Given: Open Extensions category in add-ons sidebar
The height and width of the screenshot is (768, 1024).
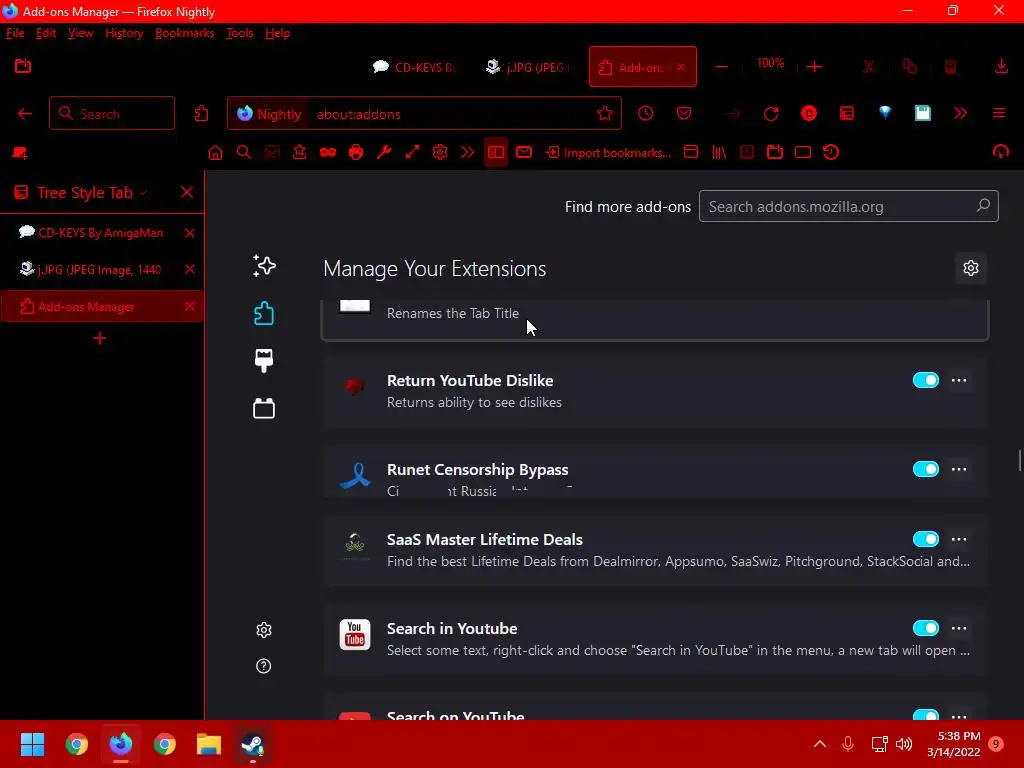Looking at the screenshot, I should (264, 313).
